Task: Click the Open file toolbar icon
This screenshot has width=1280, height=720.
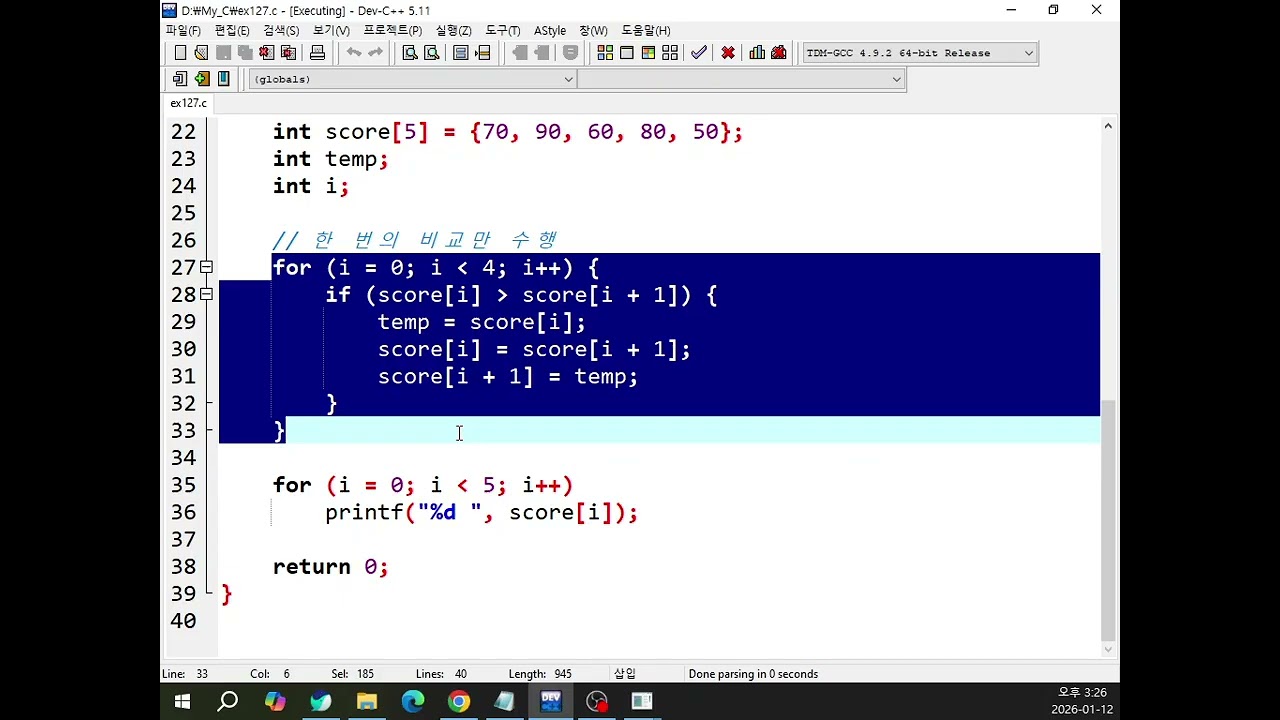Action: (x=201, y=53)
